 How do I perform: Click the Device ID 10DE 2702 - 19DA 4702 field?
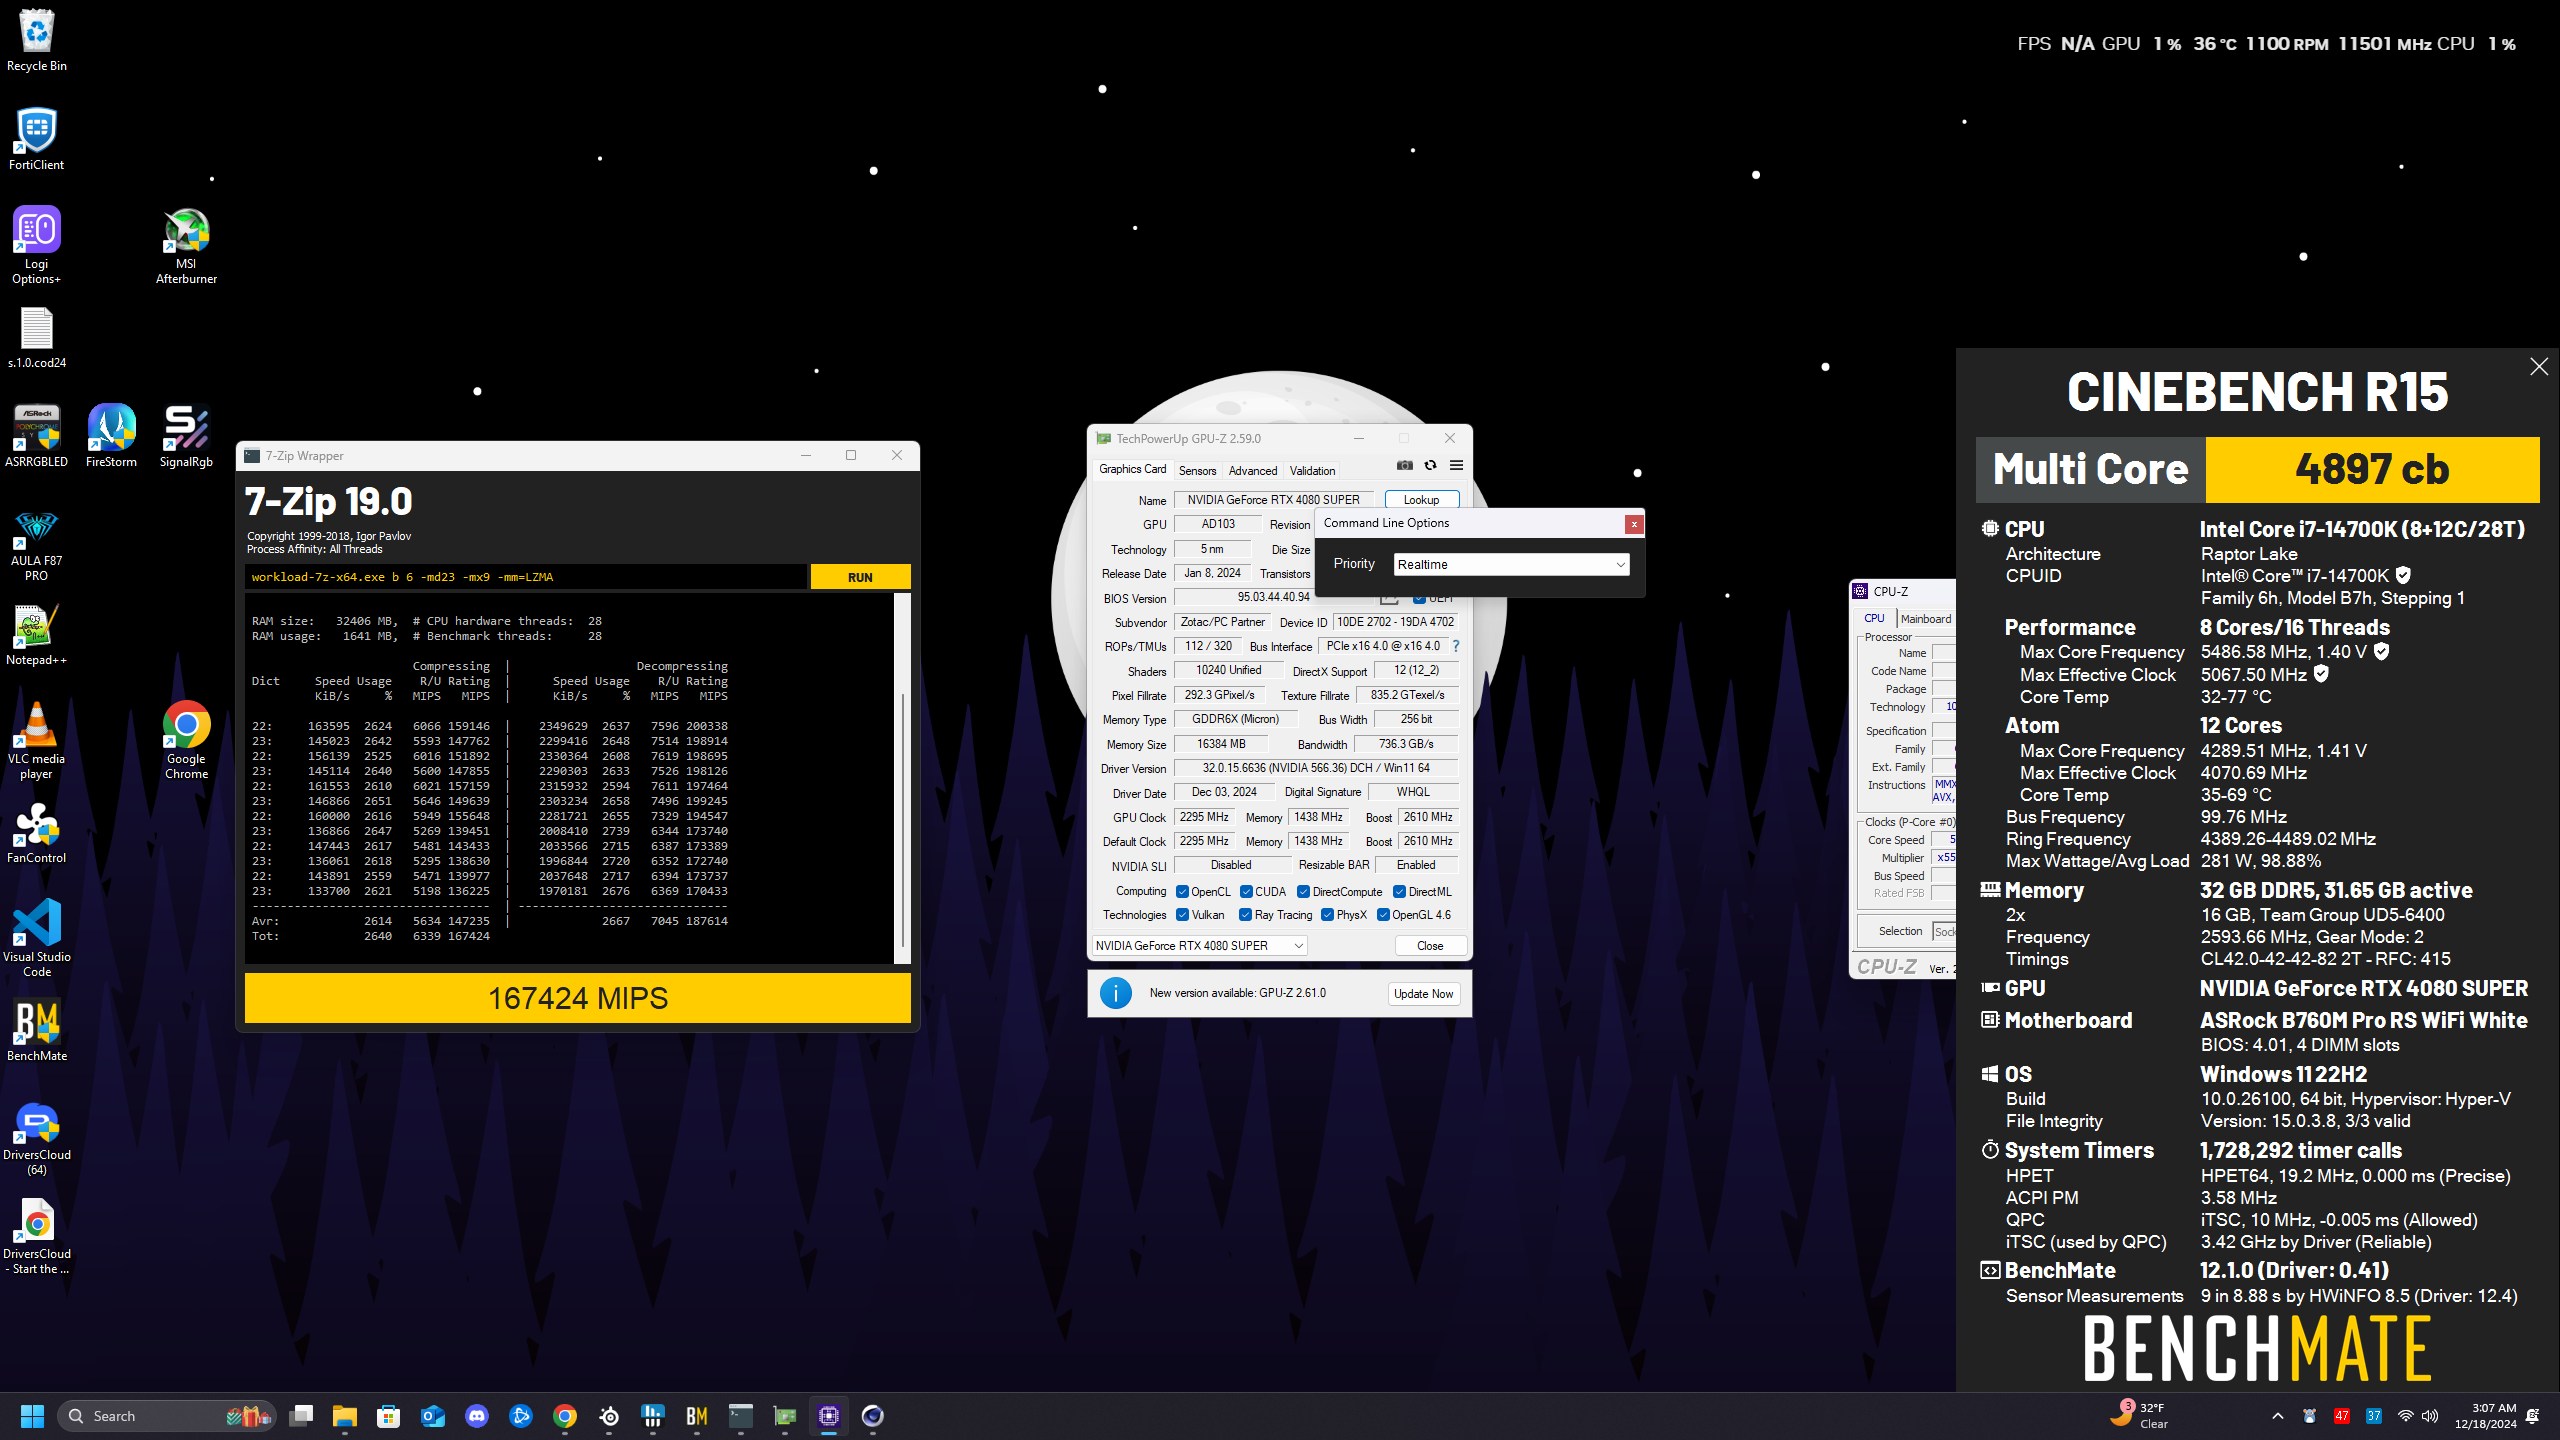1395,622
